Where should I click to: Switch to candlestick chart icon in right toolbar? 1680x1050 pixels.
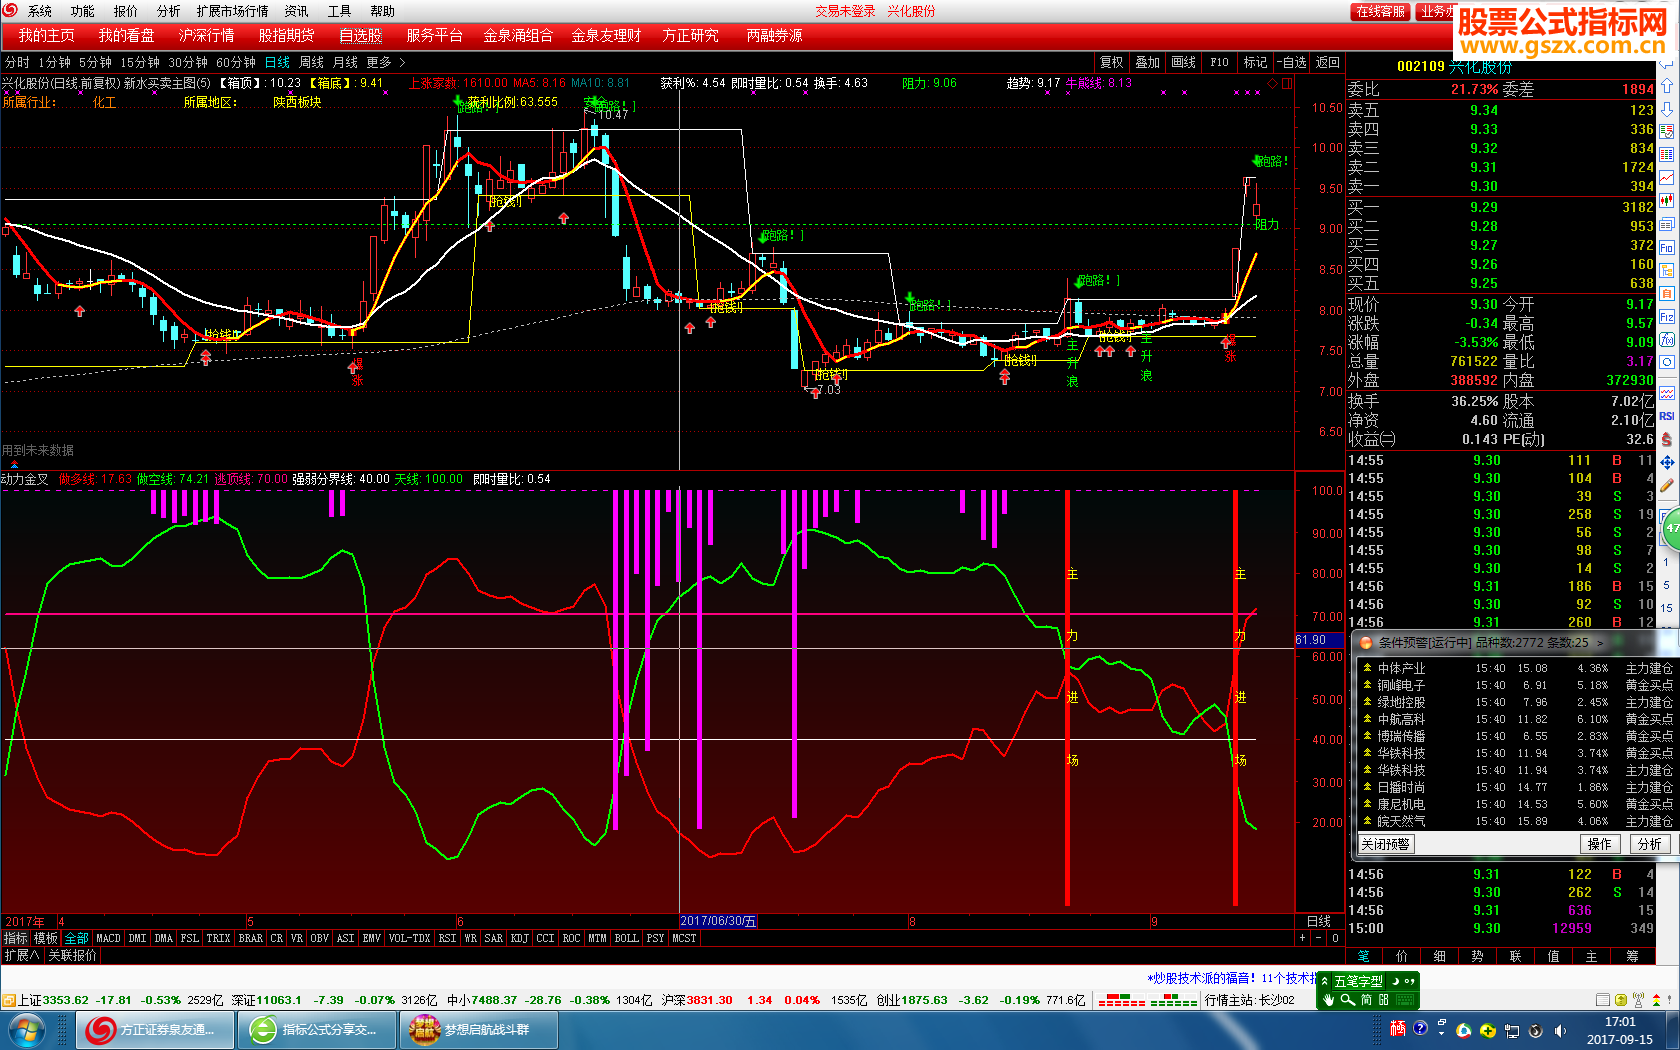[1667, 200]
